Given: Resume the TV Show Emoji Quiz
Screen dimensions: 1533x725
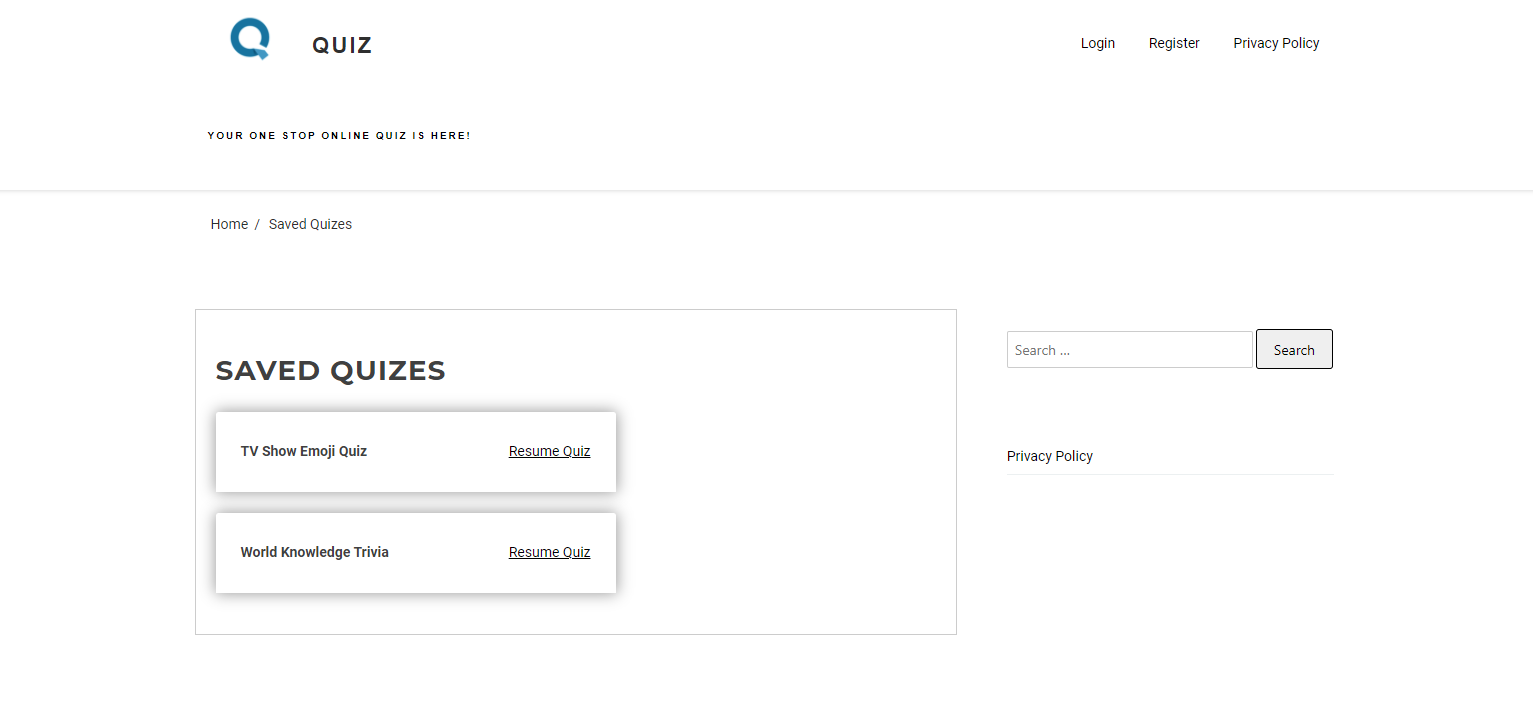Looking at the screenshot, I should click(x=549, y=451).
